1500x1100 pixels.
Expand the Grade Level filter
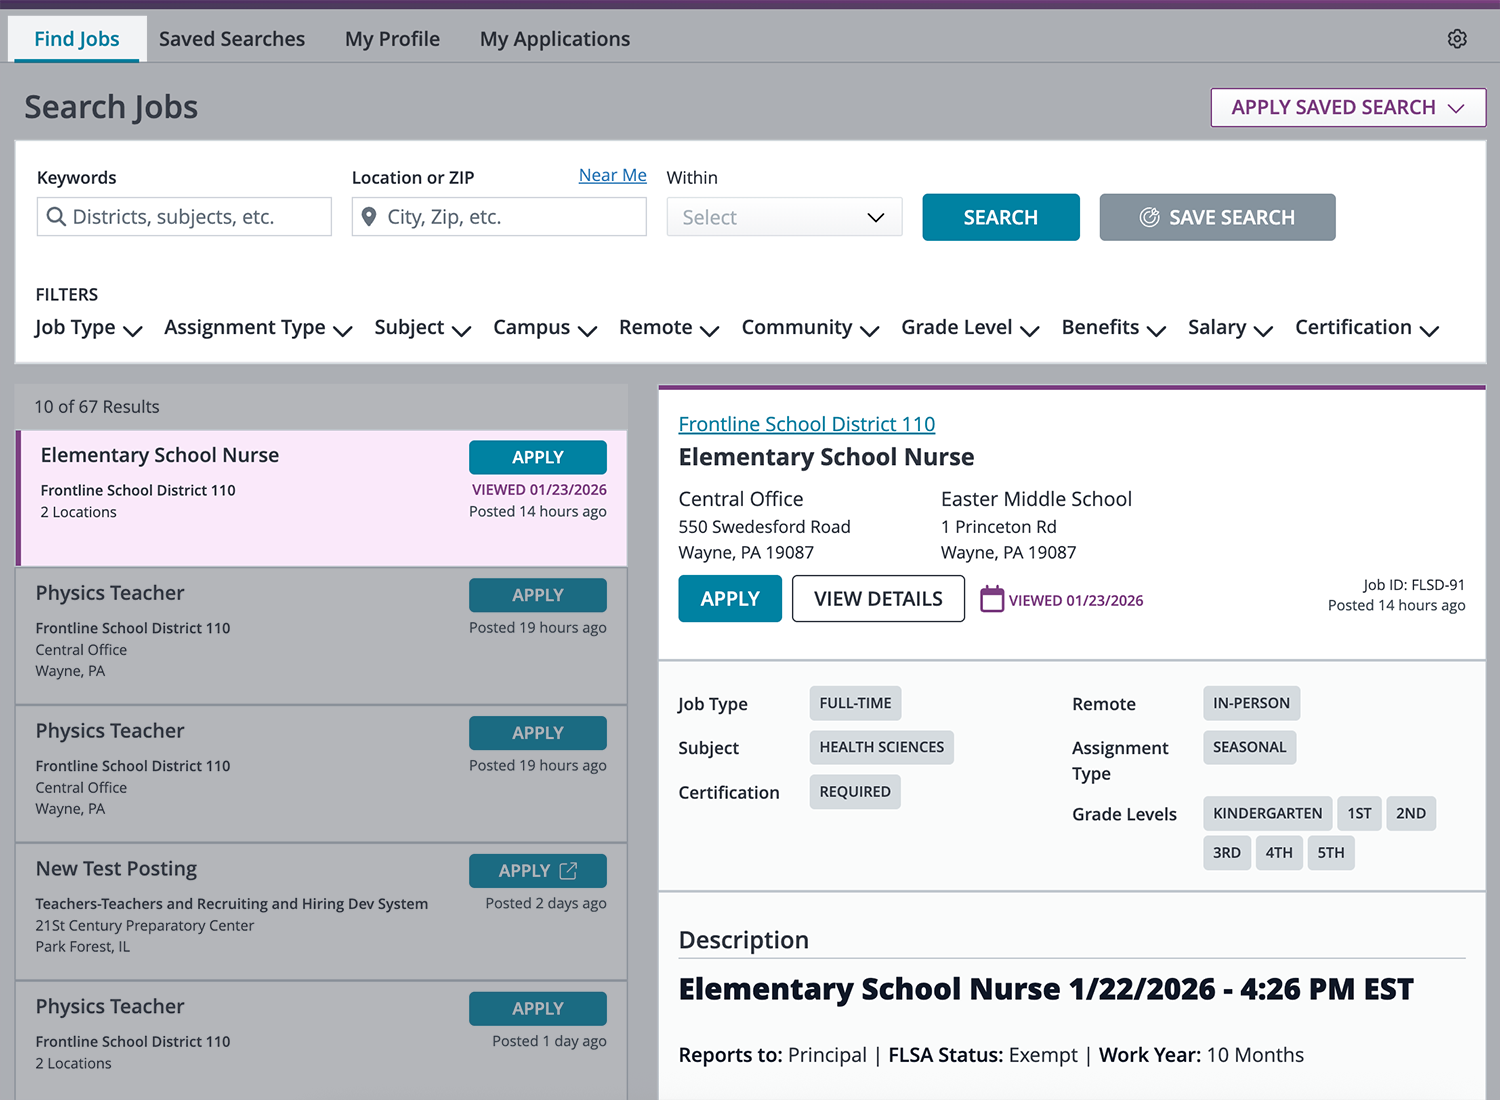969,328
